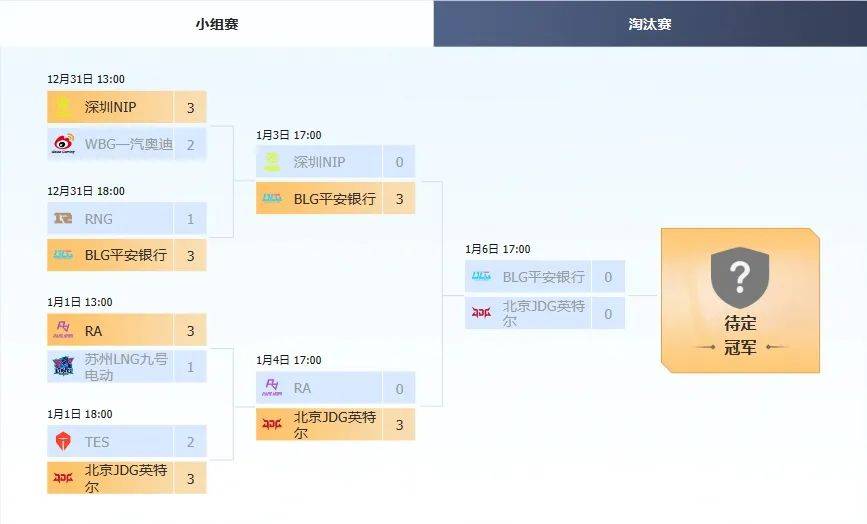867x524 pixels.
Task: Click the RA logo in Jan 1 match
Action: point(63,330)
